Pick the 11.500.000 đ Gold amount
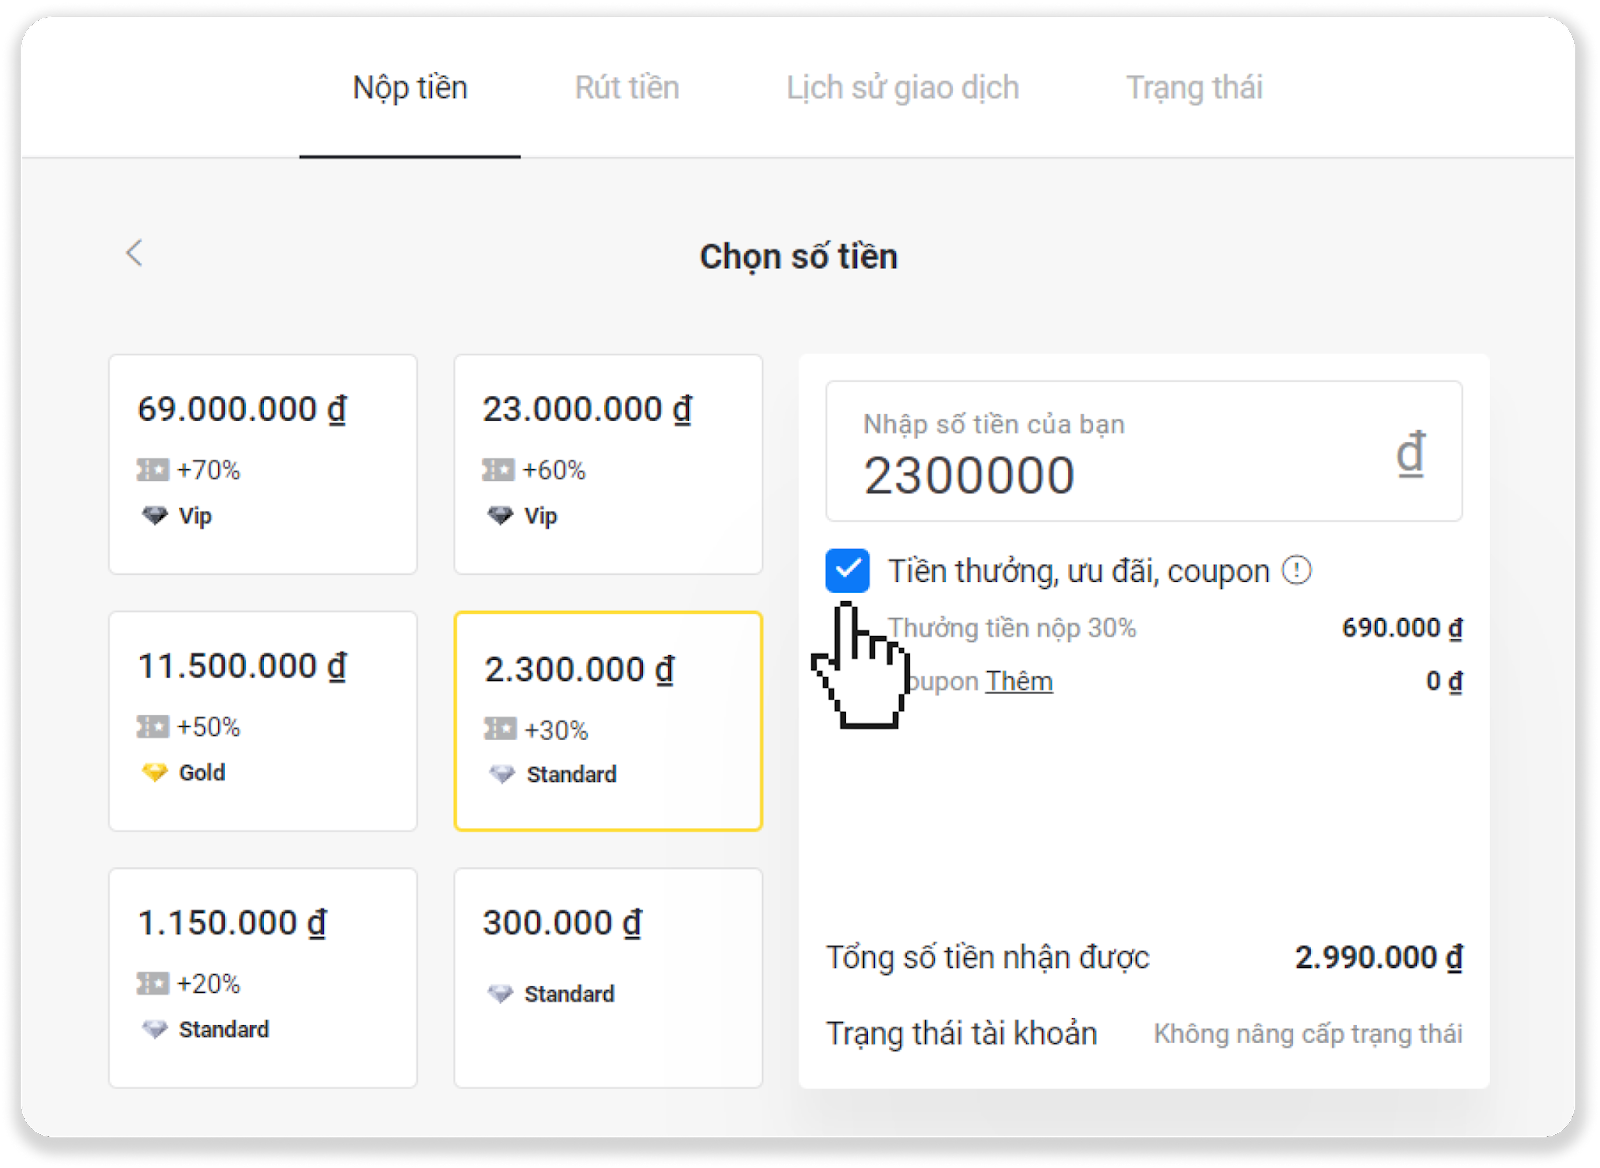 [x=263, y=720]
